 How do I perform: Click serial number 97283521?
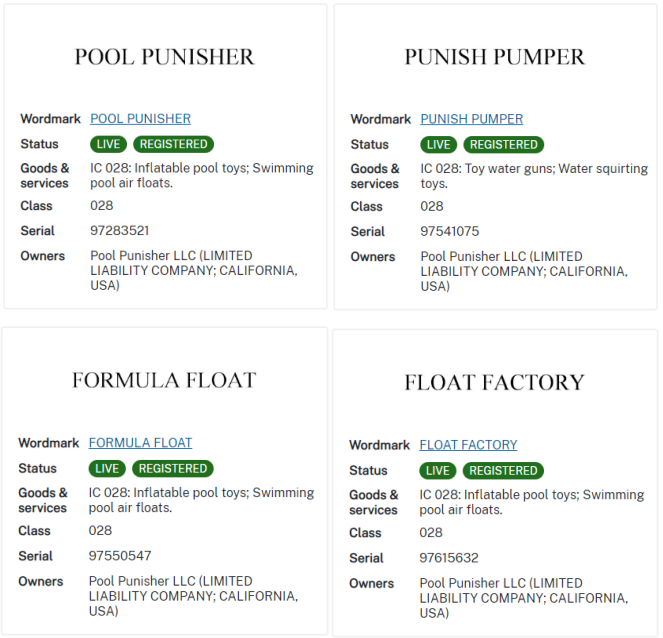click(x=120, y=231)
